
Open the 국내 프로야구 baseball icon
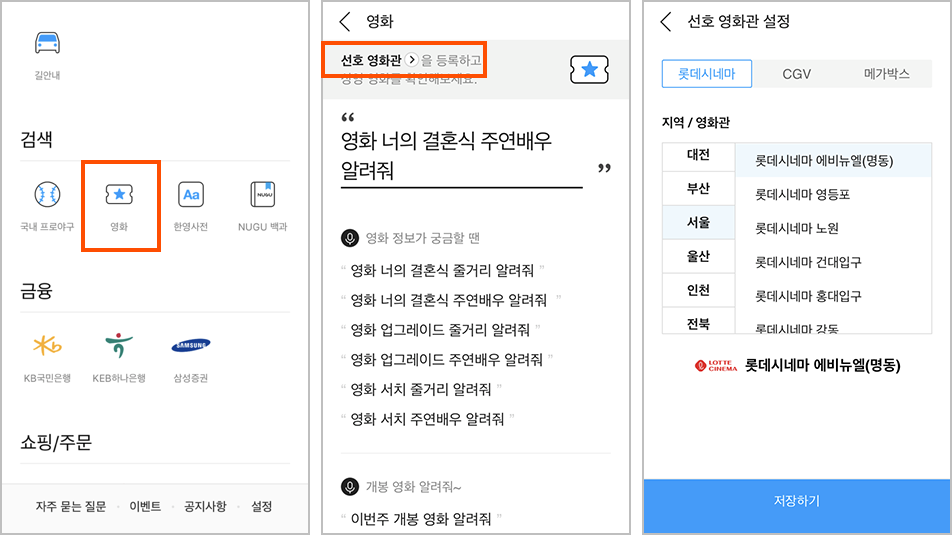click(47, 195)
